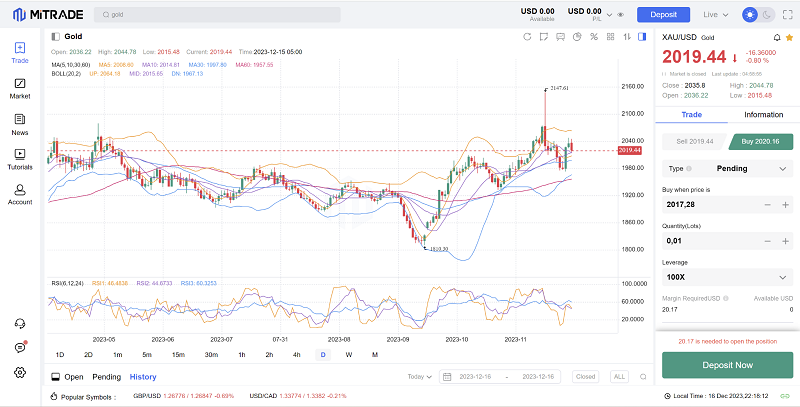
Task: Open the 100X Leverage dropdown
Action: tap(727, 277)
